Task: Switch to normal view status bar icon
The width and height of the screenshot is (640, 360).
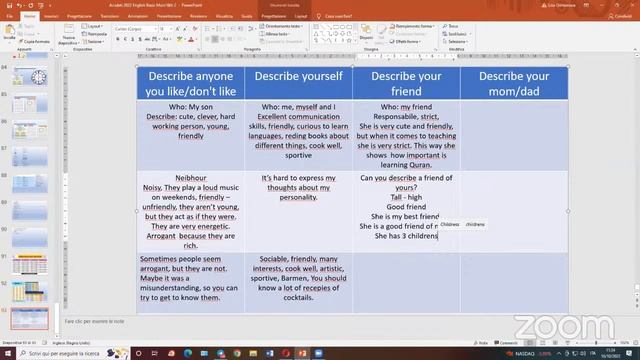Action: [x=530, y=343]
